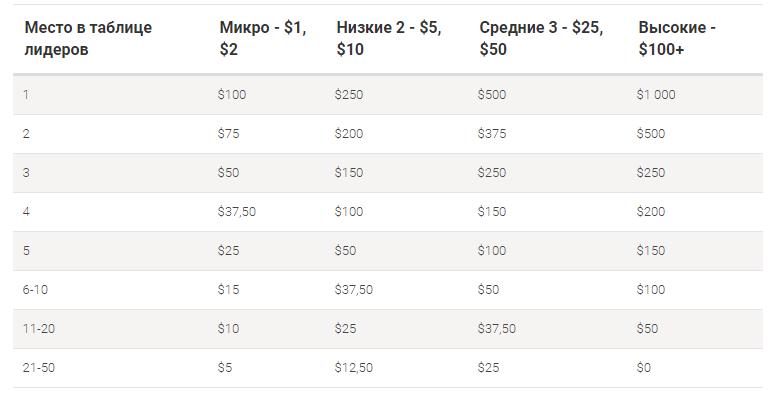Select the $500 cell in the Средние column
Image resolution: width=771 pixels, height=396 pixels.
tap(492, 94)
